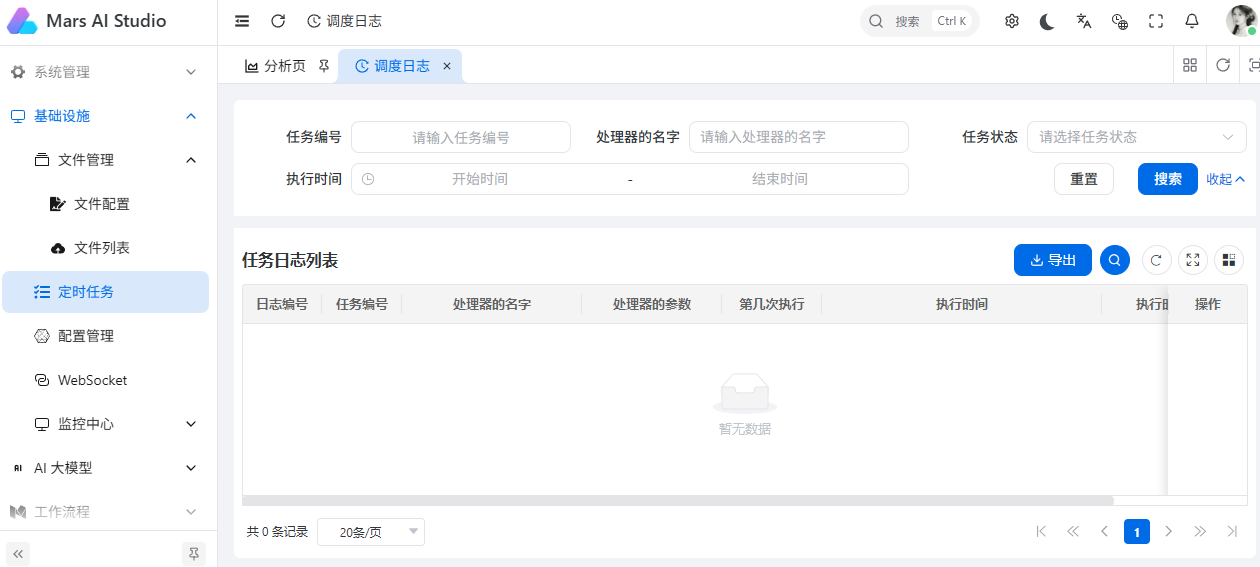Click the 第几次执行 column header
This screenshot has height=567, width=1260.
772,304
